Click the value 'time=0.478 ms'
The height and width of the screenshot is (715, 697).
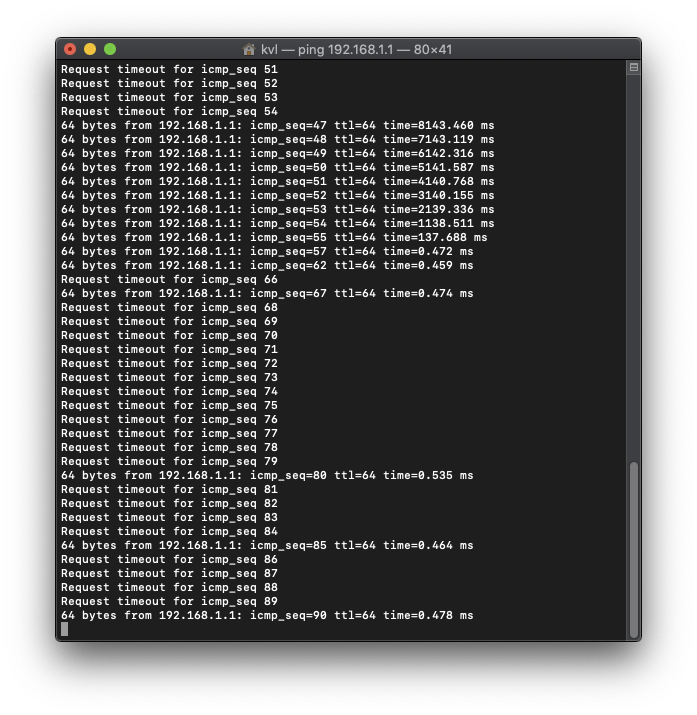coord(428,616)
